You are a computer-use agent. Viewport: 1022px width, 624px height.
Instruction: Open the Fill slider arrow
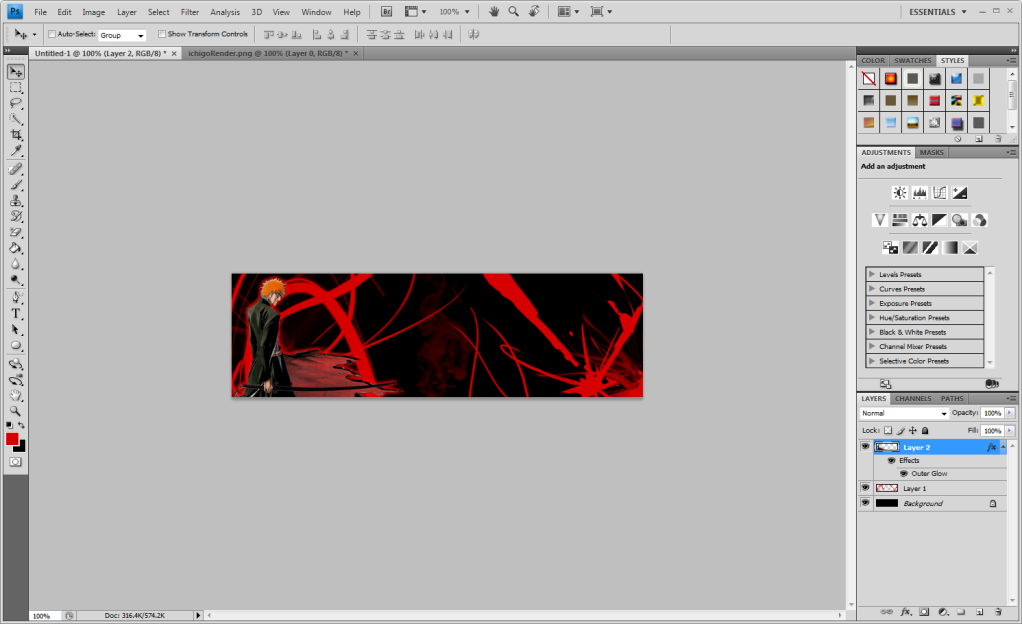coord(1010,430)
